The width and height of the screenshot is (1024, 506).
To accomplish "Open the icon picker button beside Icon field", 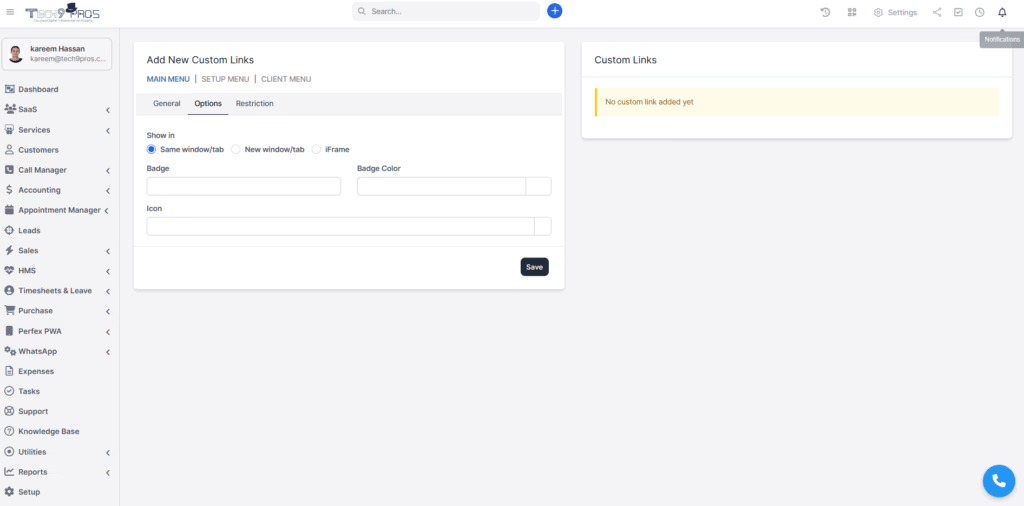I will pos(543,227).
